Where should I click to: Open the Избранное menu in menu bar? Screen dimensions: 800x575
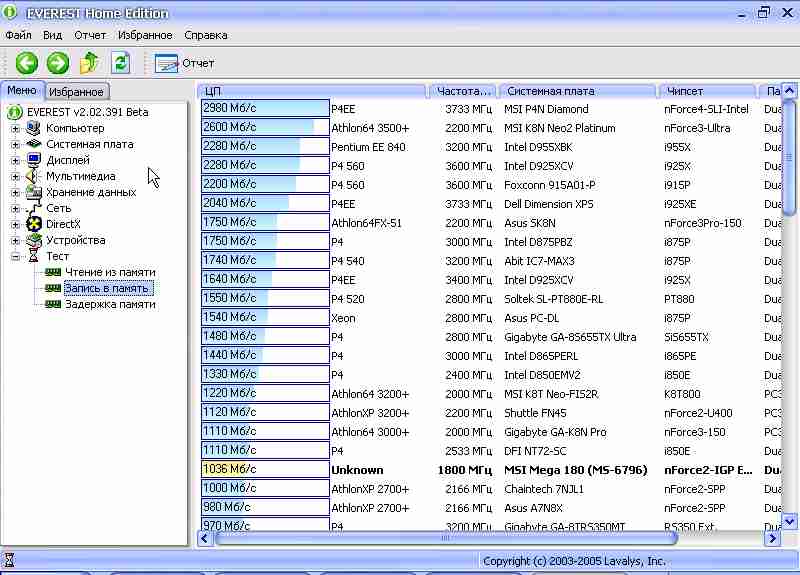tap(145, 35)
